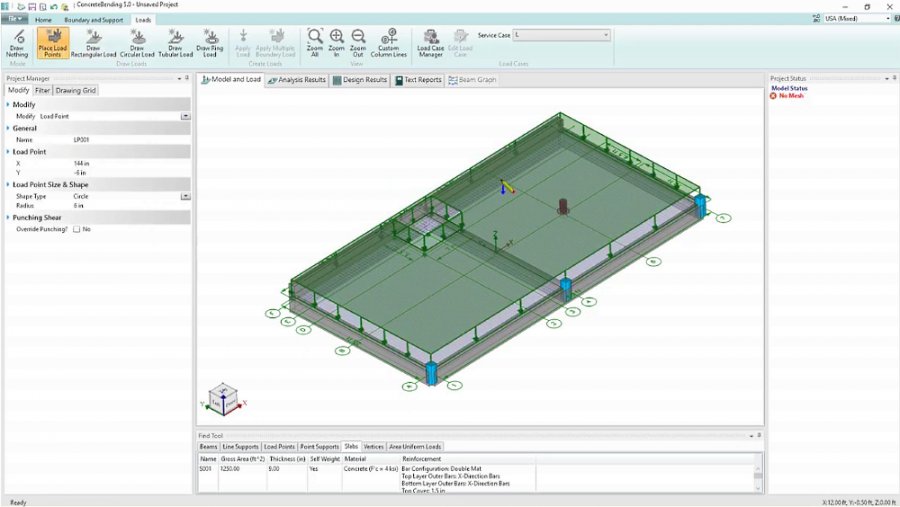Viewport: 900px width, 507px height.
Task: Open the Analysis Results tab
Action: tap(297, 80)
